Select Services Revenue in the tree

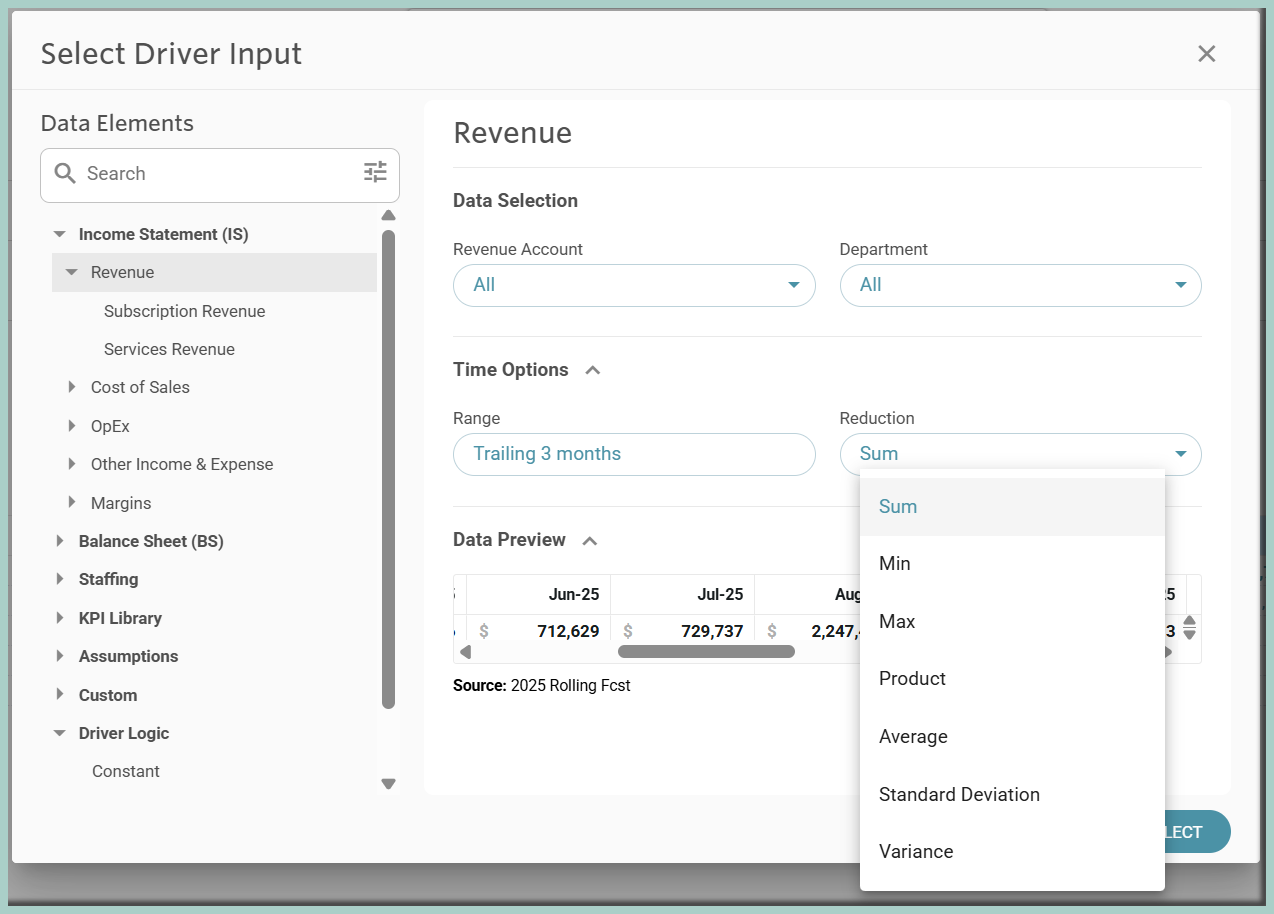point(169,349)
